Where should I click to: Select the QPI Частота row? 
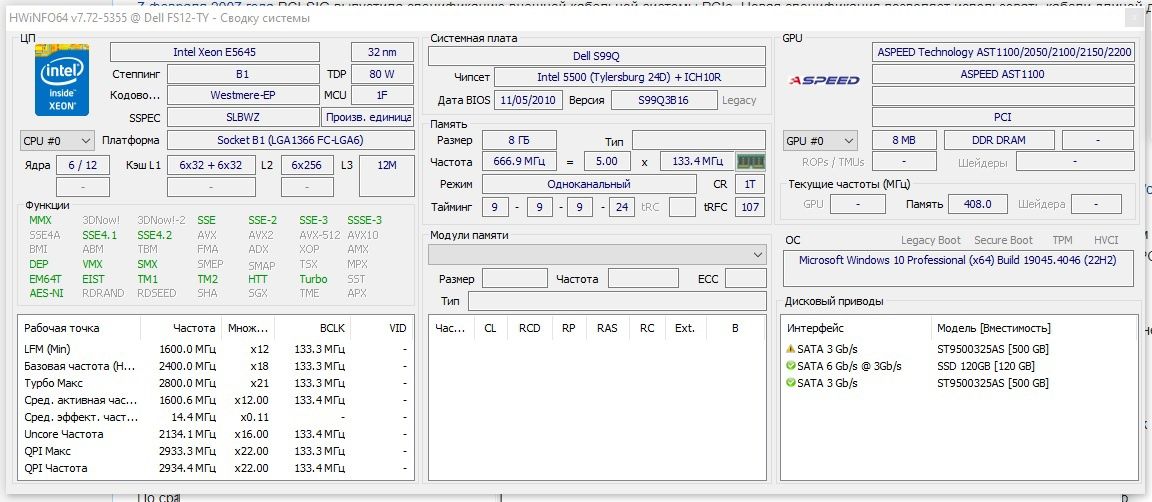(215, 468)
